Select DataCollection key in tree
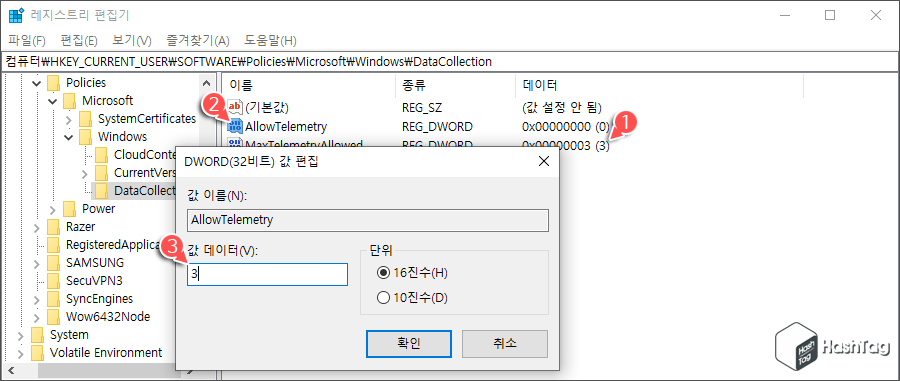The height and width of the screenshot is (381, 900). click(144, 190)
